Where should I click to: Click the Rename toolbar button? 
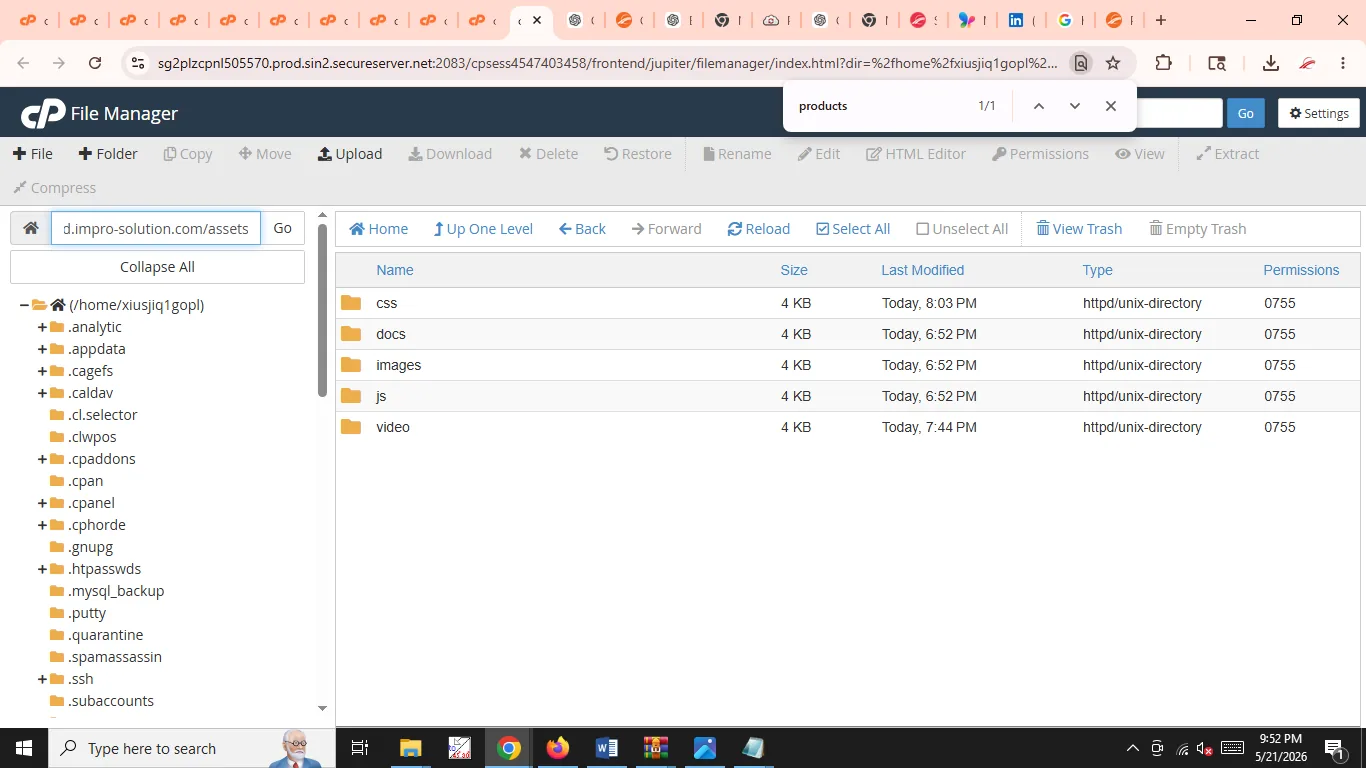pyautogui.click(x=737, y=154)
